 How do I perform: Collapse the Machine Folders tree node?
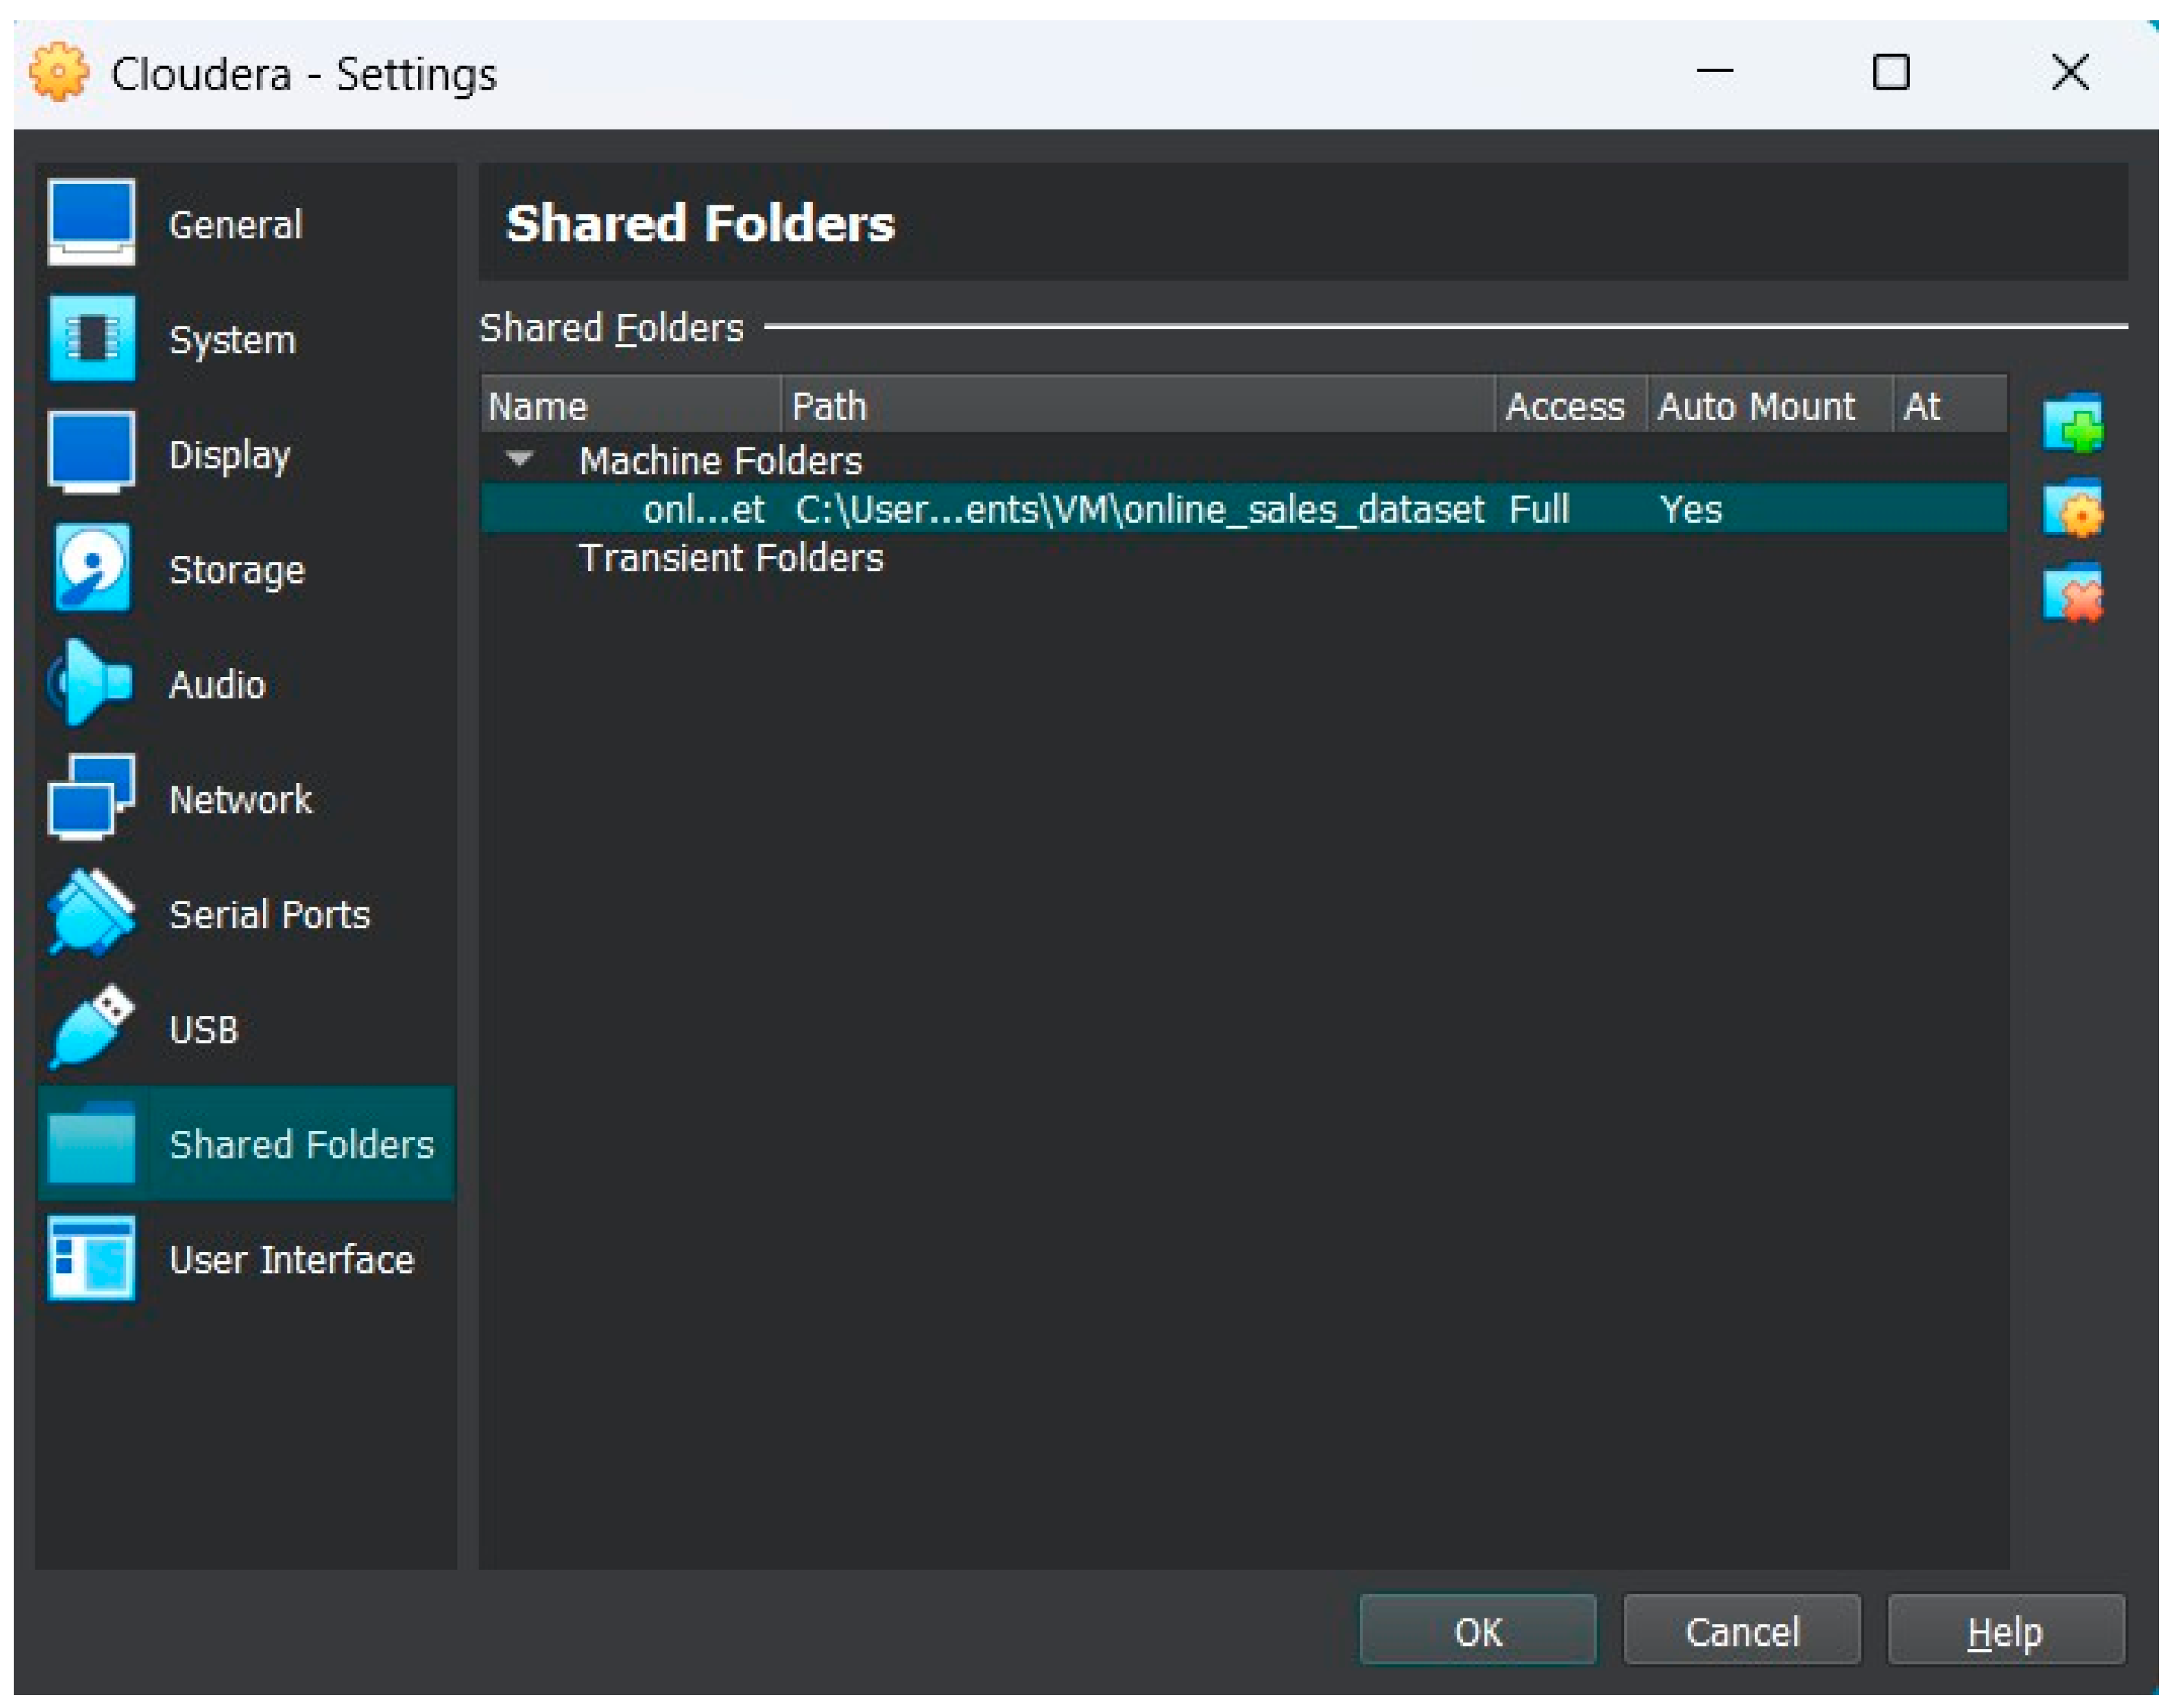point(519,459)
